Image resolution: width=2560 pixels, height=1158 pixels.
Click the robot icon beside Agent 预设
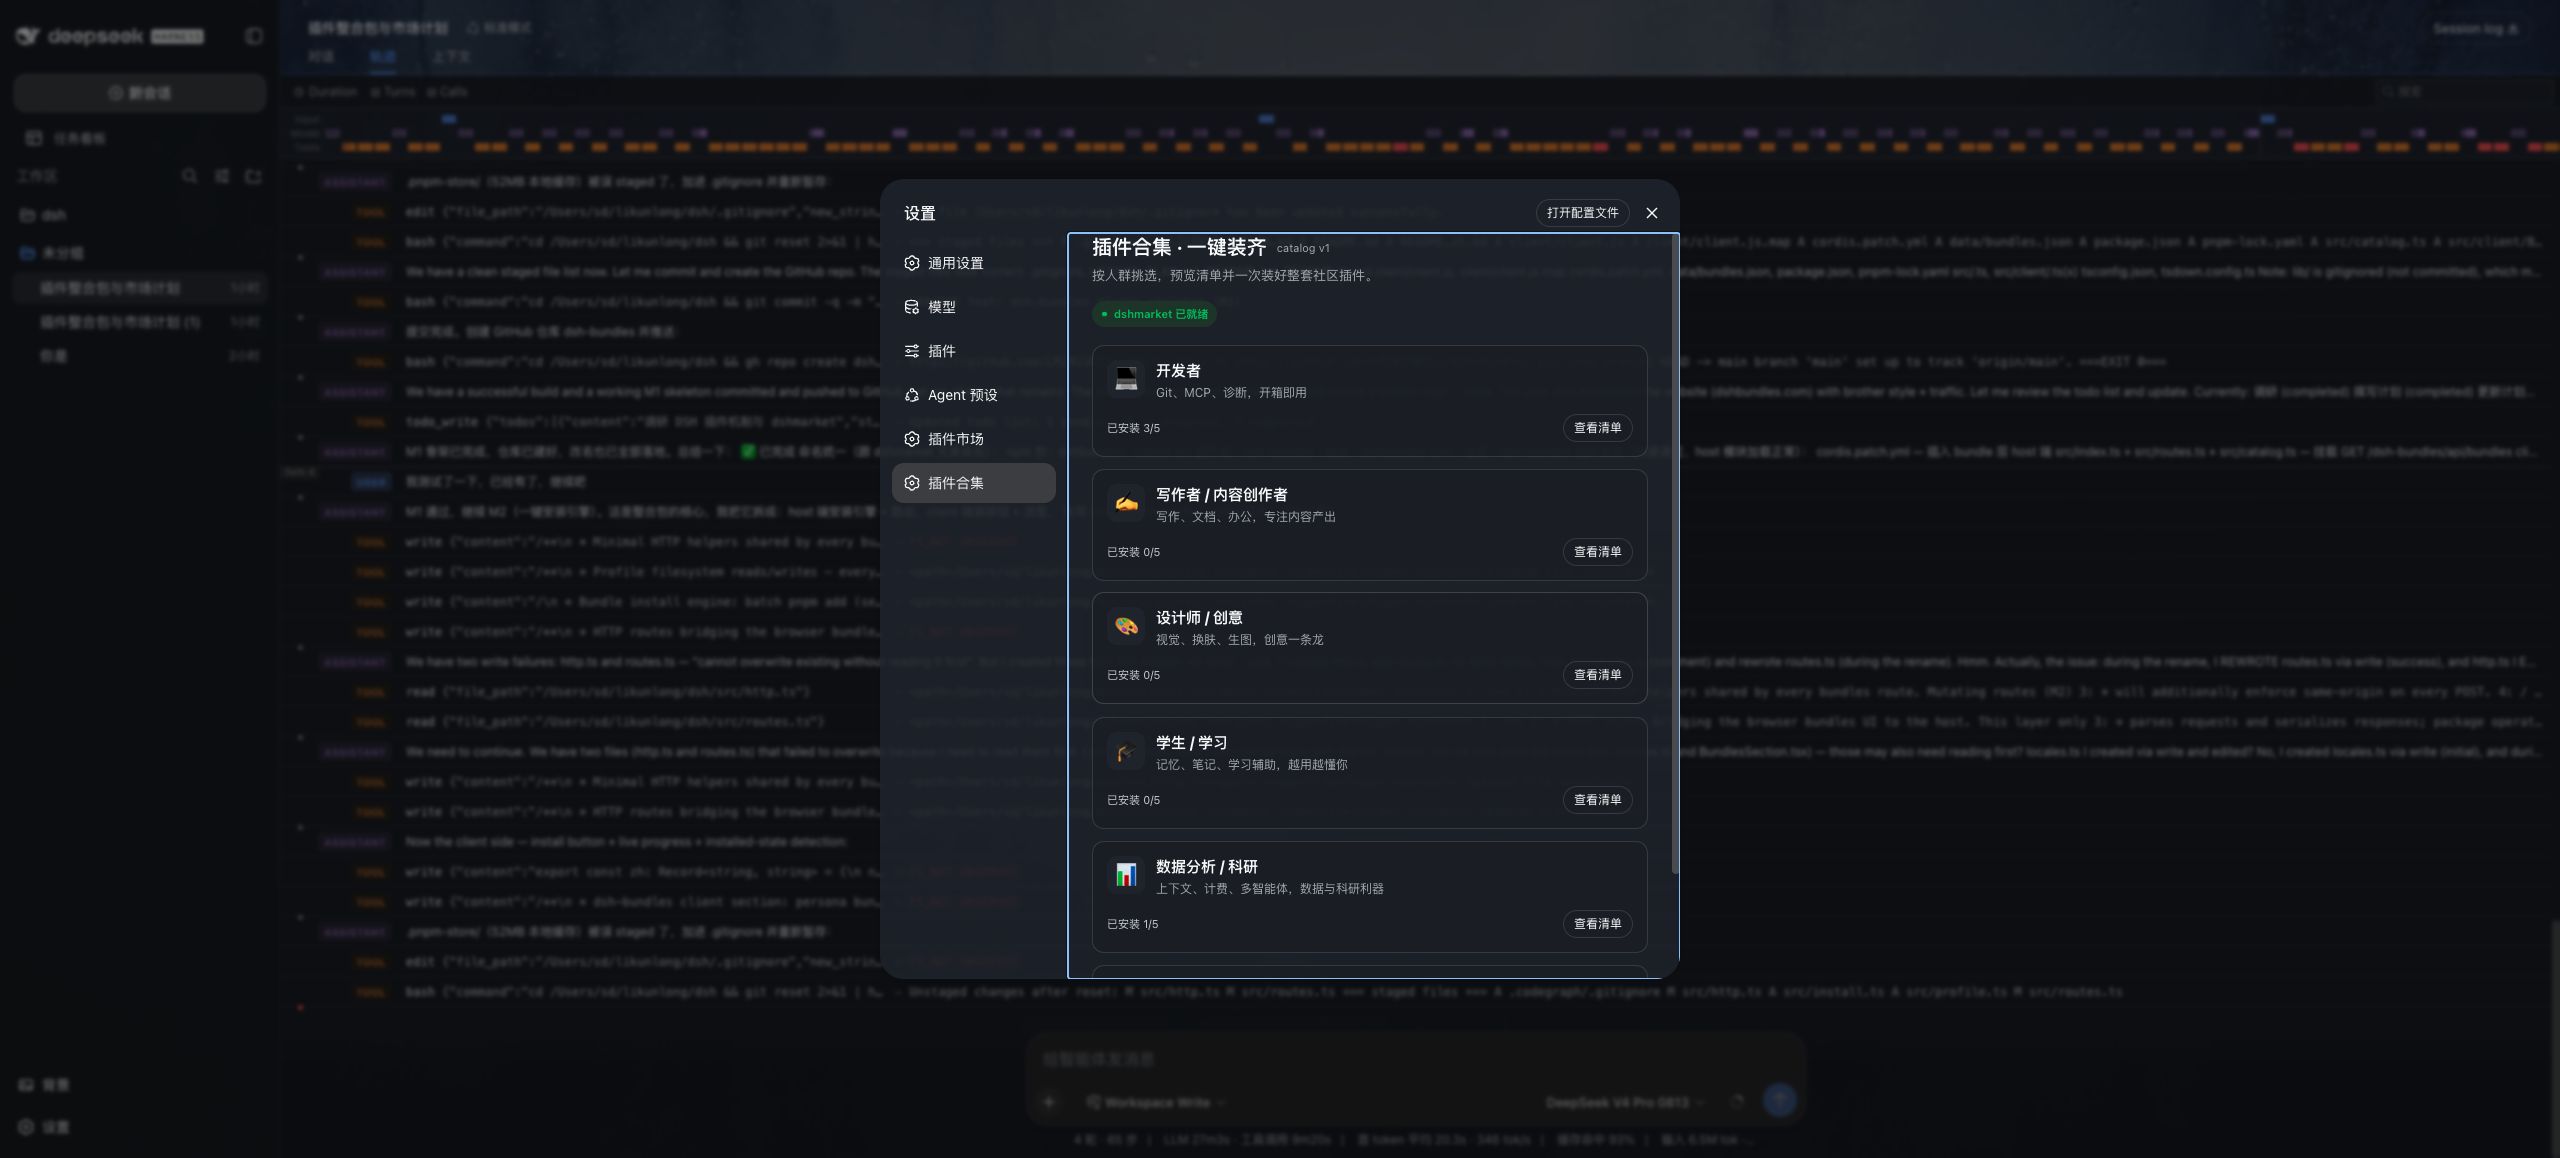pos(912,395)
